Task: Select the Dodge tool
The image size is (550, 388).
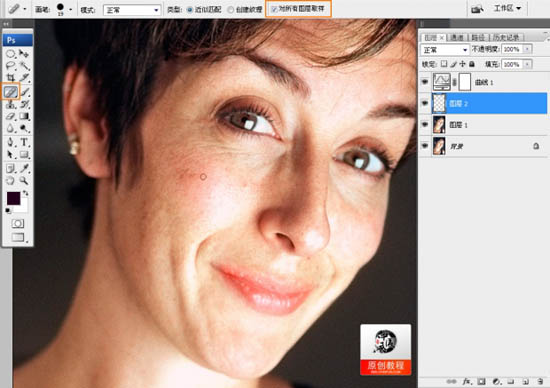Action: [x=24, y=128]
